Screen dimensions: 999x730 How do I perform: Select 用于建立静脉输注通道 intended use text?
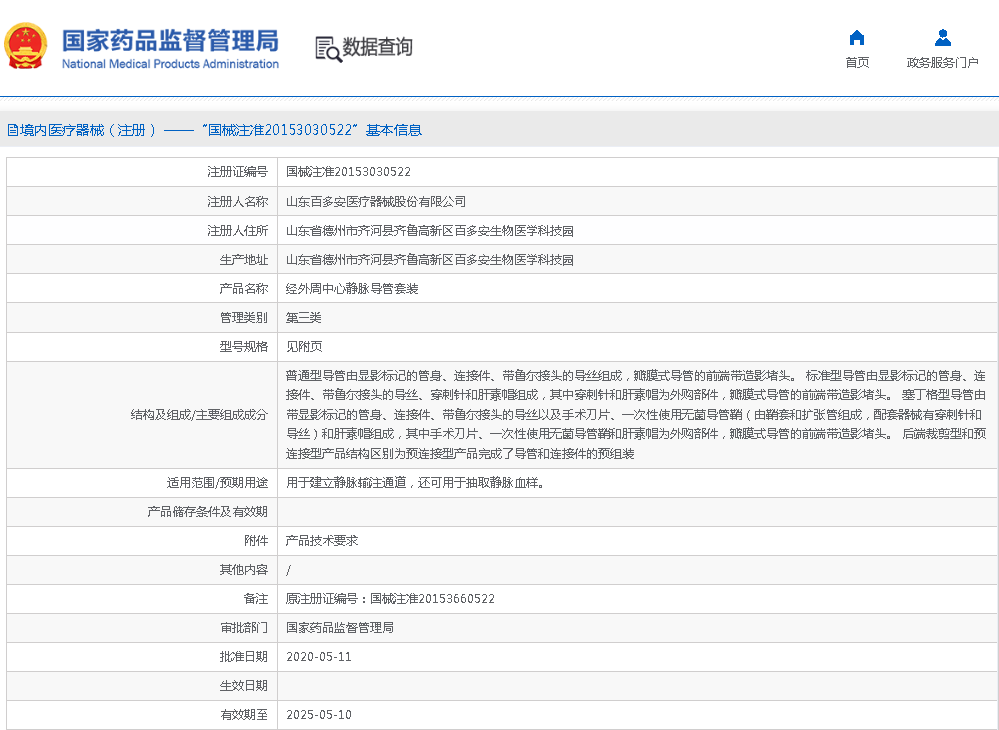coord(415,483)
